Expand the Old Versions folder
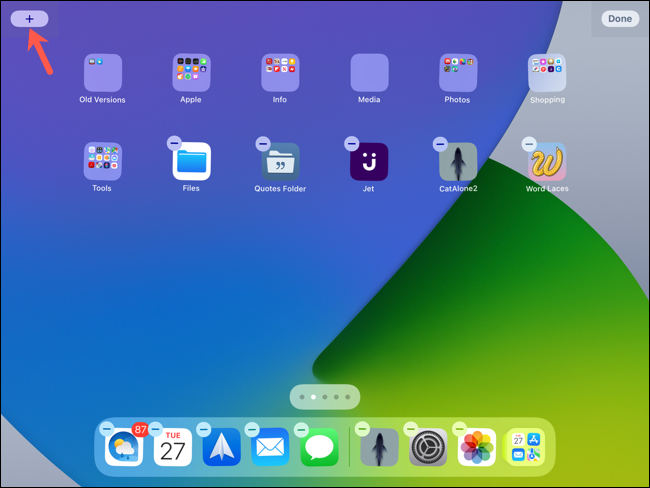Screen dimensions: 650x488 (103, 73)
